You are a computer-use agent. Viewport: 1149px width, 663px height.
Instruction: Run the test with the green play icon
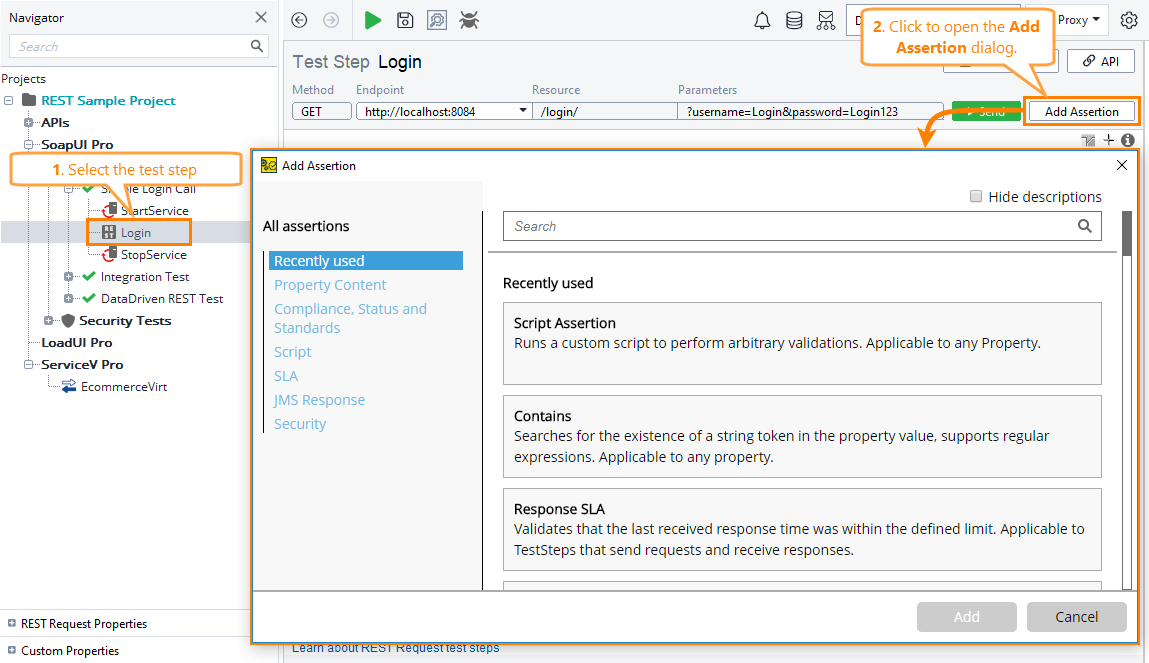[373, 21]
